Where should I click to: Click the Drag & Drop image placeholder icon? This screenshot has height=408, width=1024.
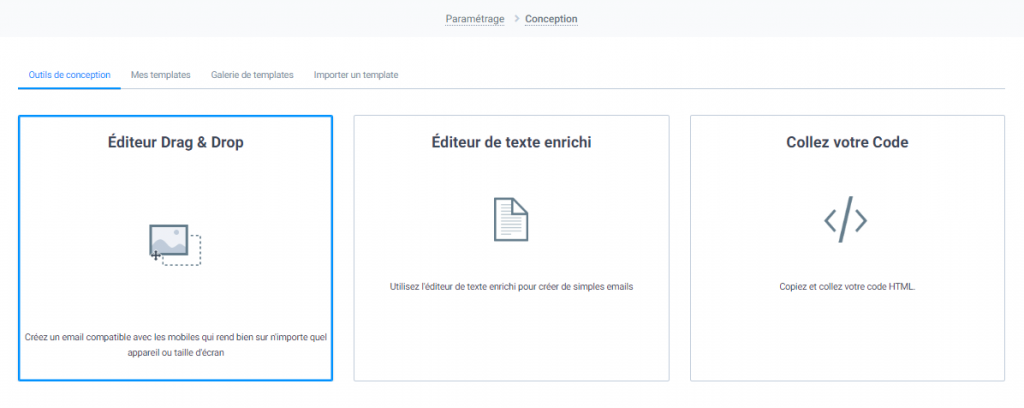coord(175,245)
